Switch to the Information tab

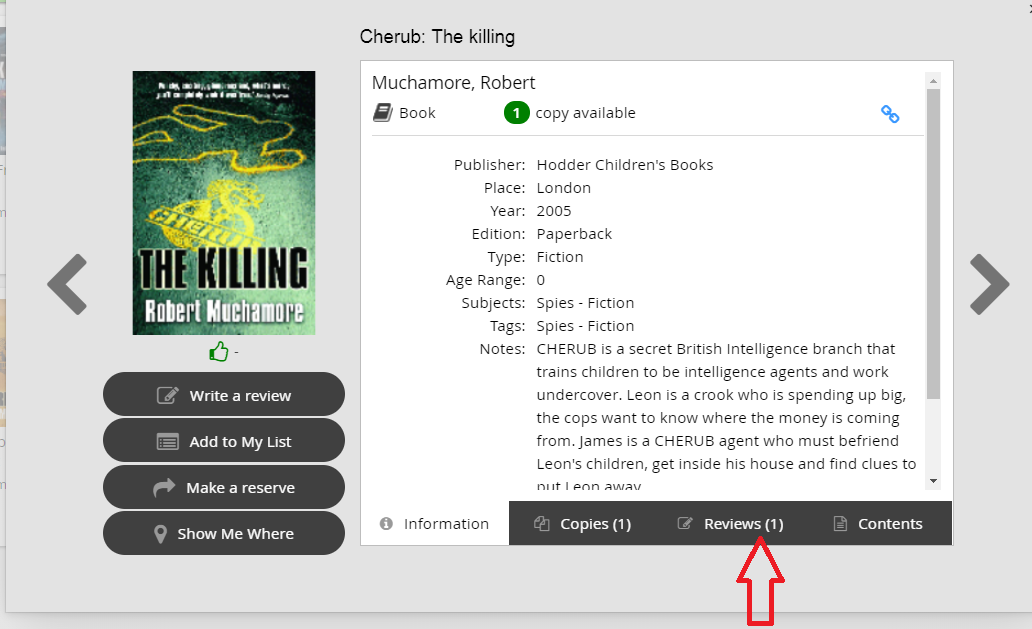tap(435, 523)
